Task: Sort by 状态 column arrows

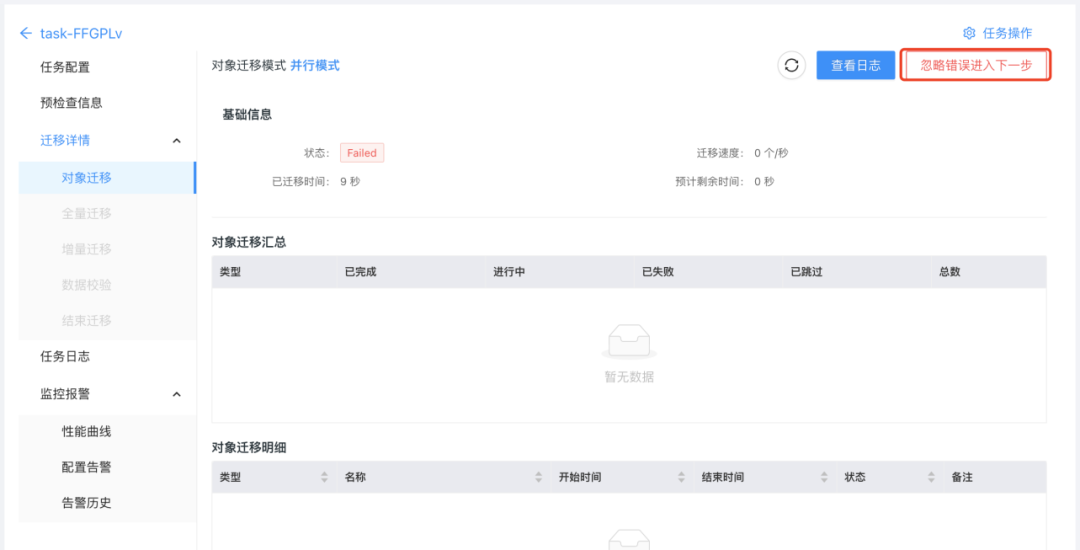Action: point(931,477)
